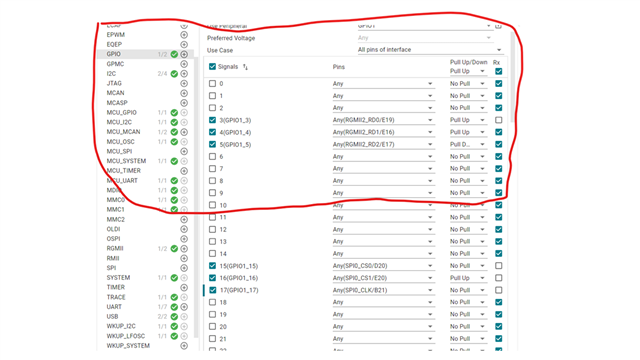
Task: Select TRACE in the peripheral list
Action: coord(116,297)
